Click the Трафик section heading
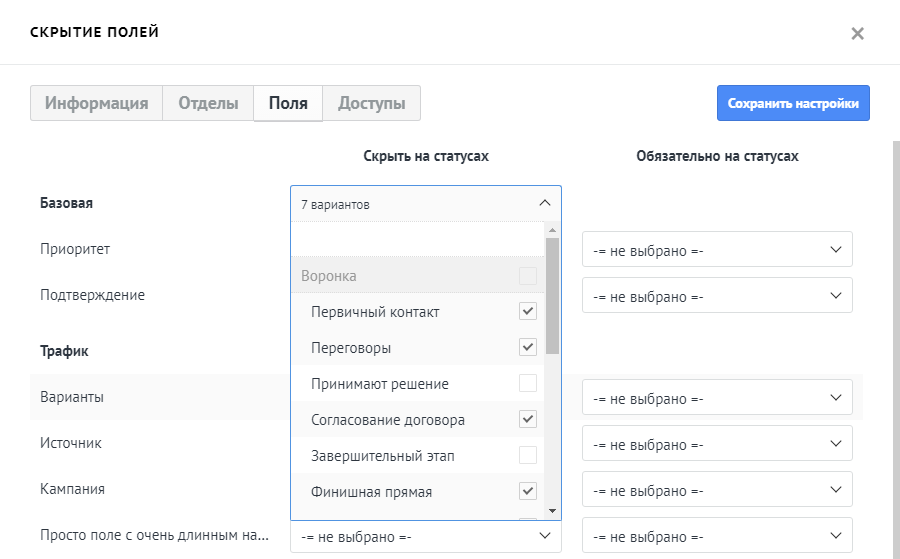 point(64,351)
